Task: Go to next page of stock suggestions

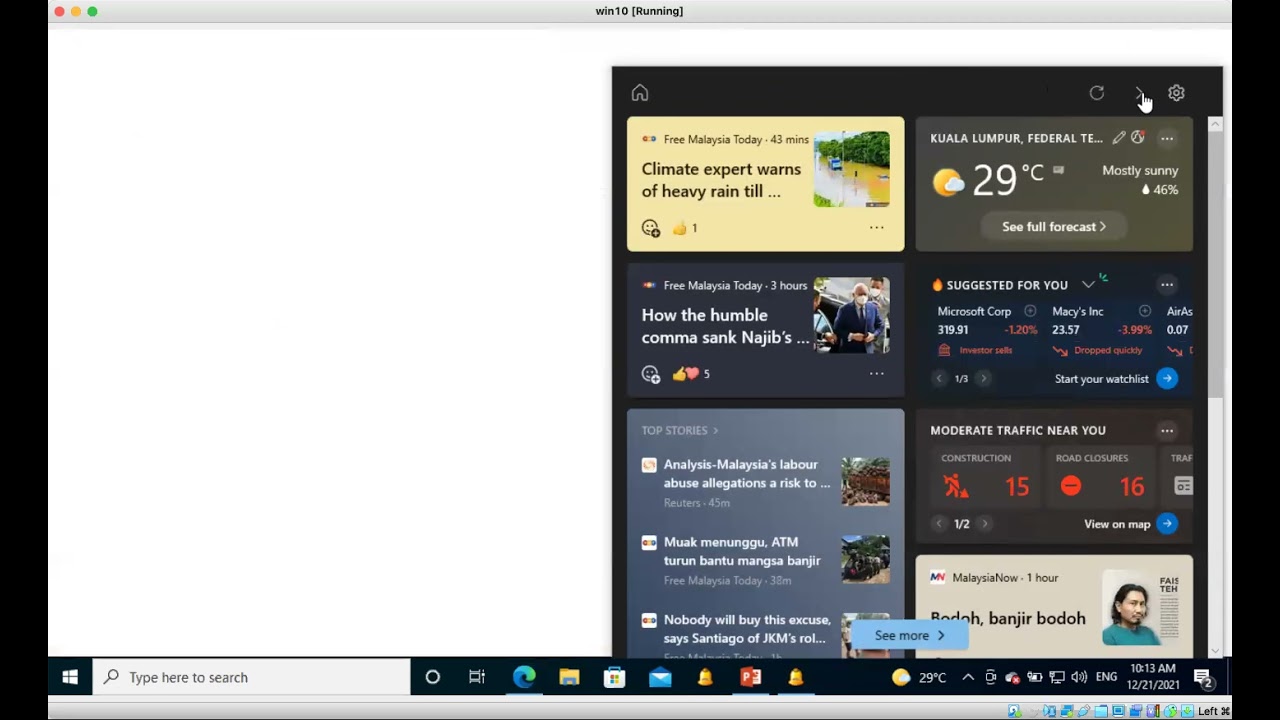Action: point(984,379)
